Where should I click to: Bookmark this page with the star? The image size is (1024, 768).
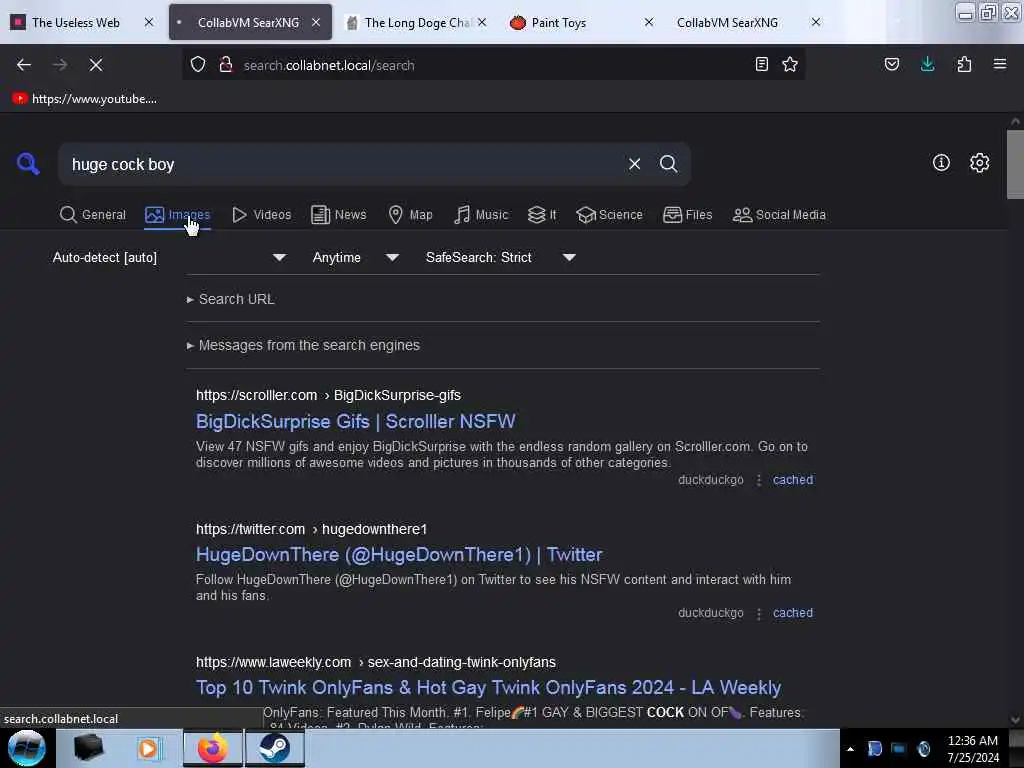(x=790, y=64)
